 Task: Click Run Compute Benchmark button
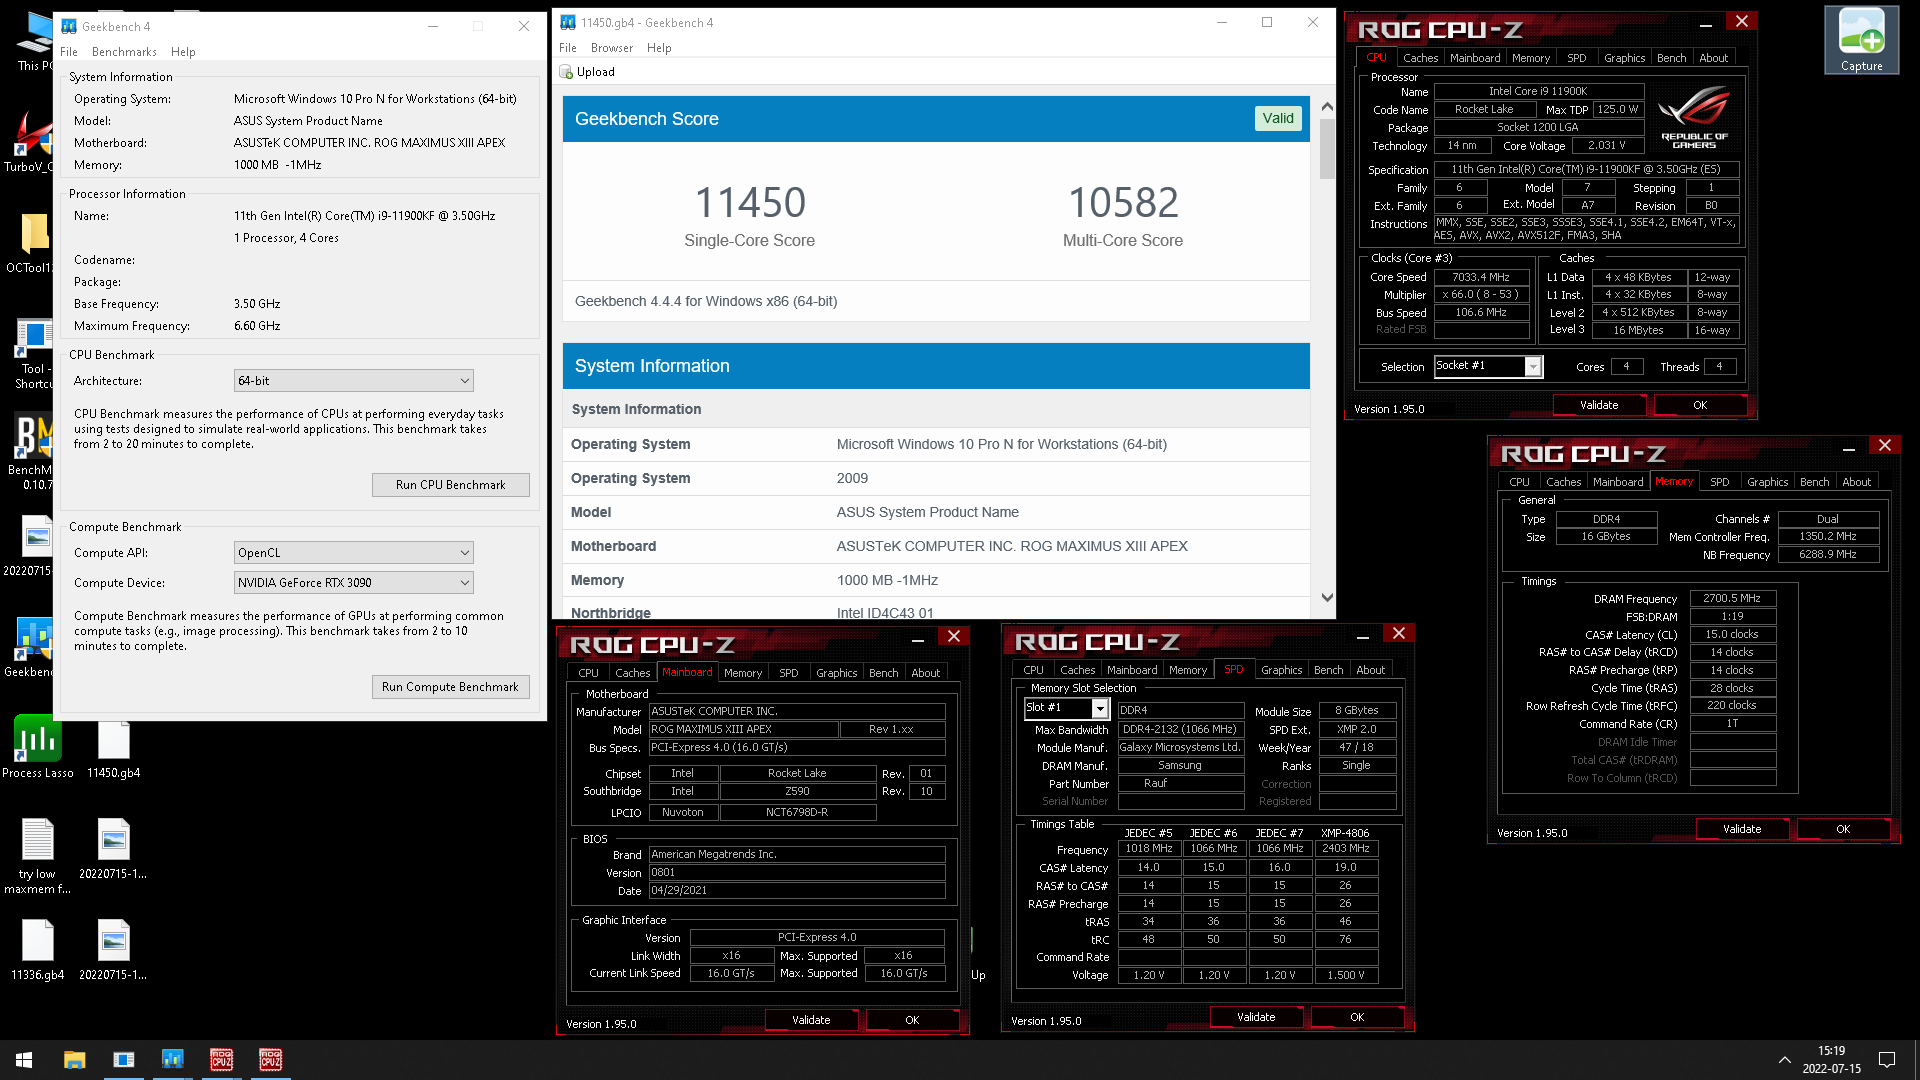450,687
